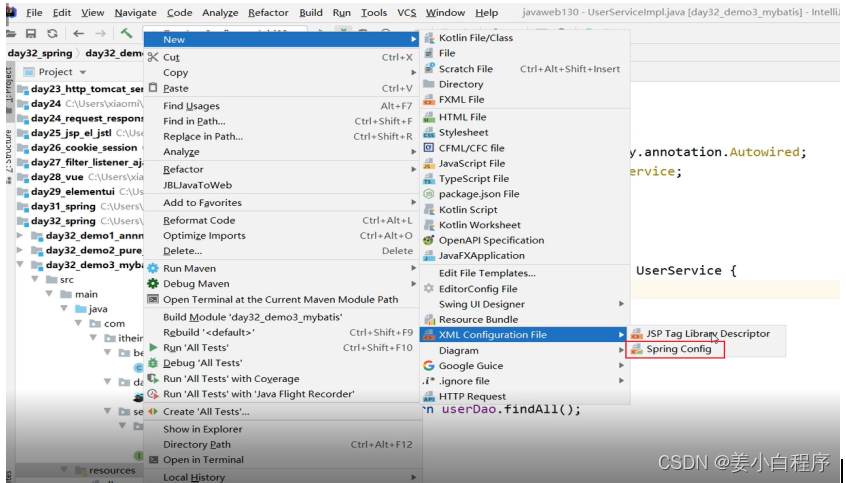
Task: Collapse the src folder tree arrow
Action: tap(35, 280)
